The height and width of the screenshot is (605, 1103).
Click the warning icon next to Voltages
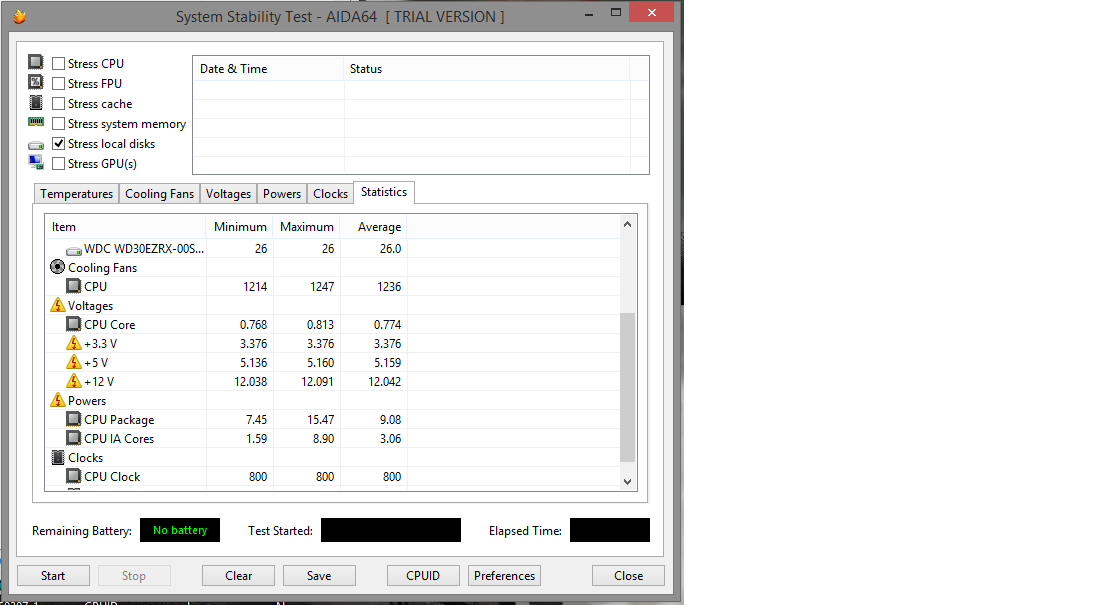point(58,305)
